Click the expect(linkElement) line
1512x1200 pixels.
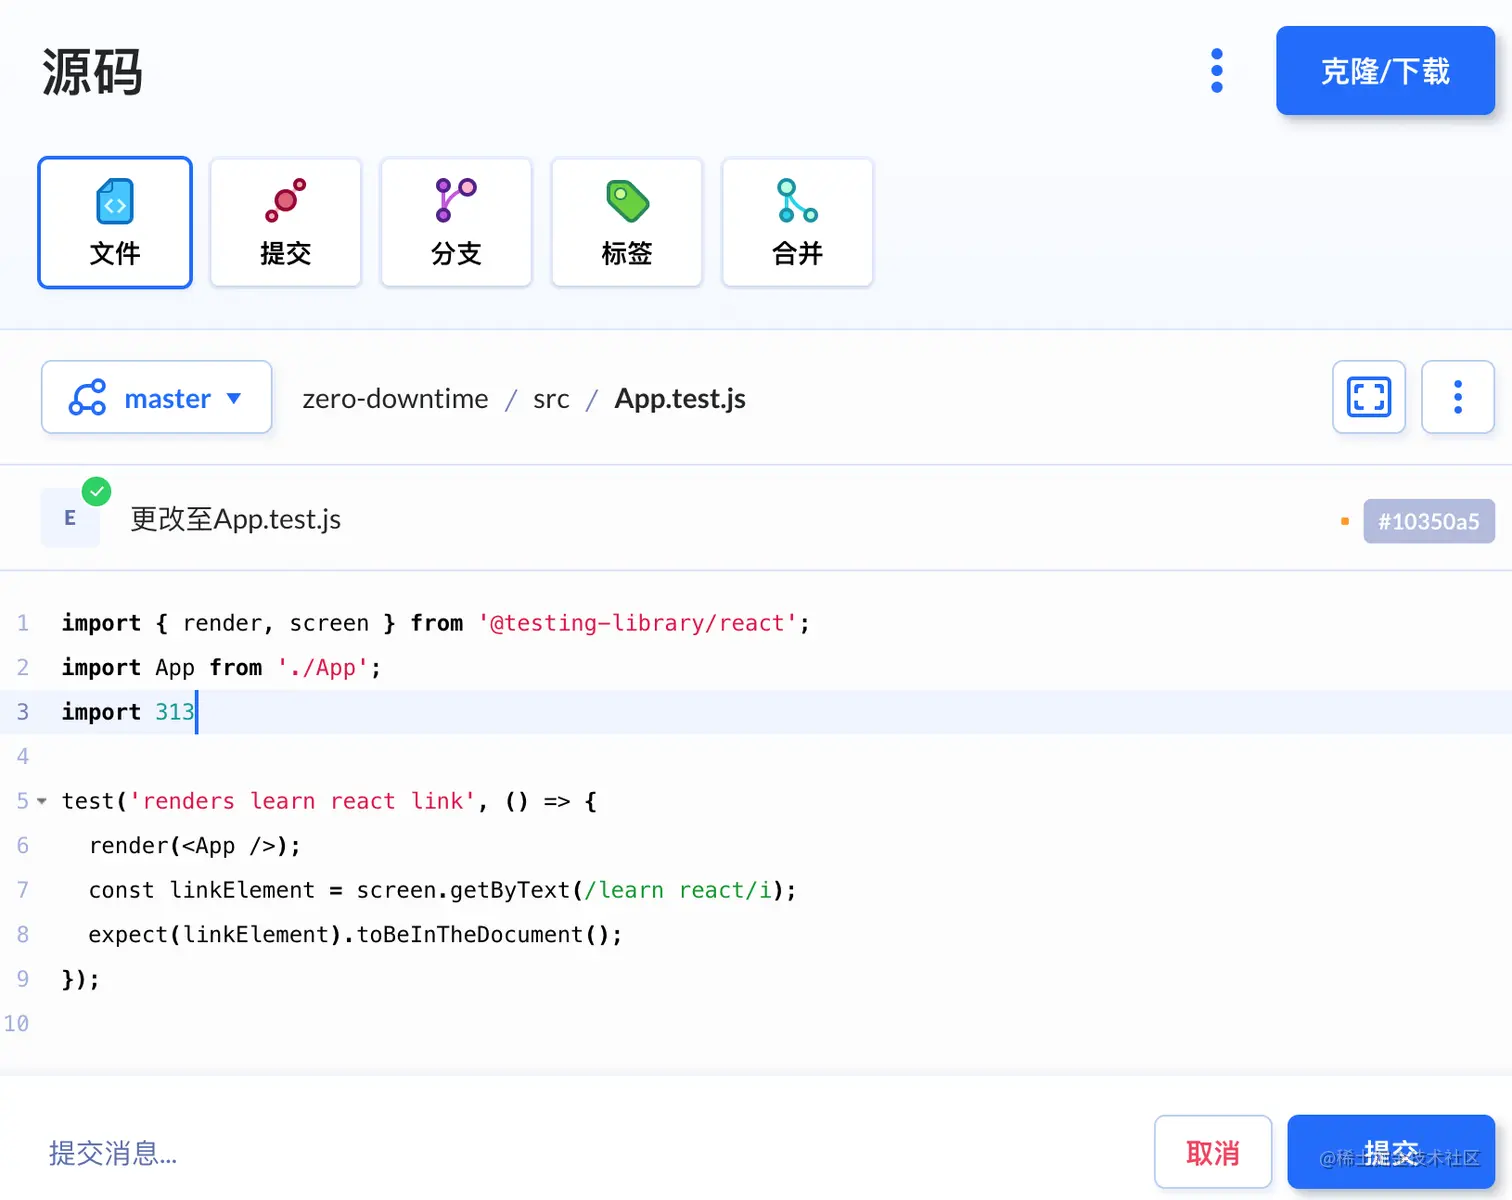tap(355, 935)
